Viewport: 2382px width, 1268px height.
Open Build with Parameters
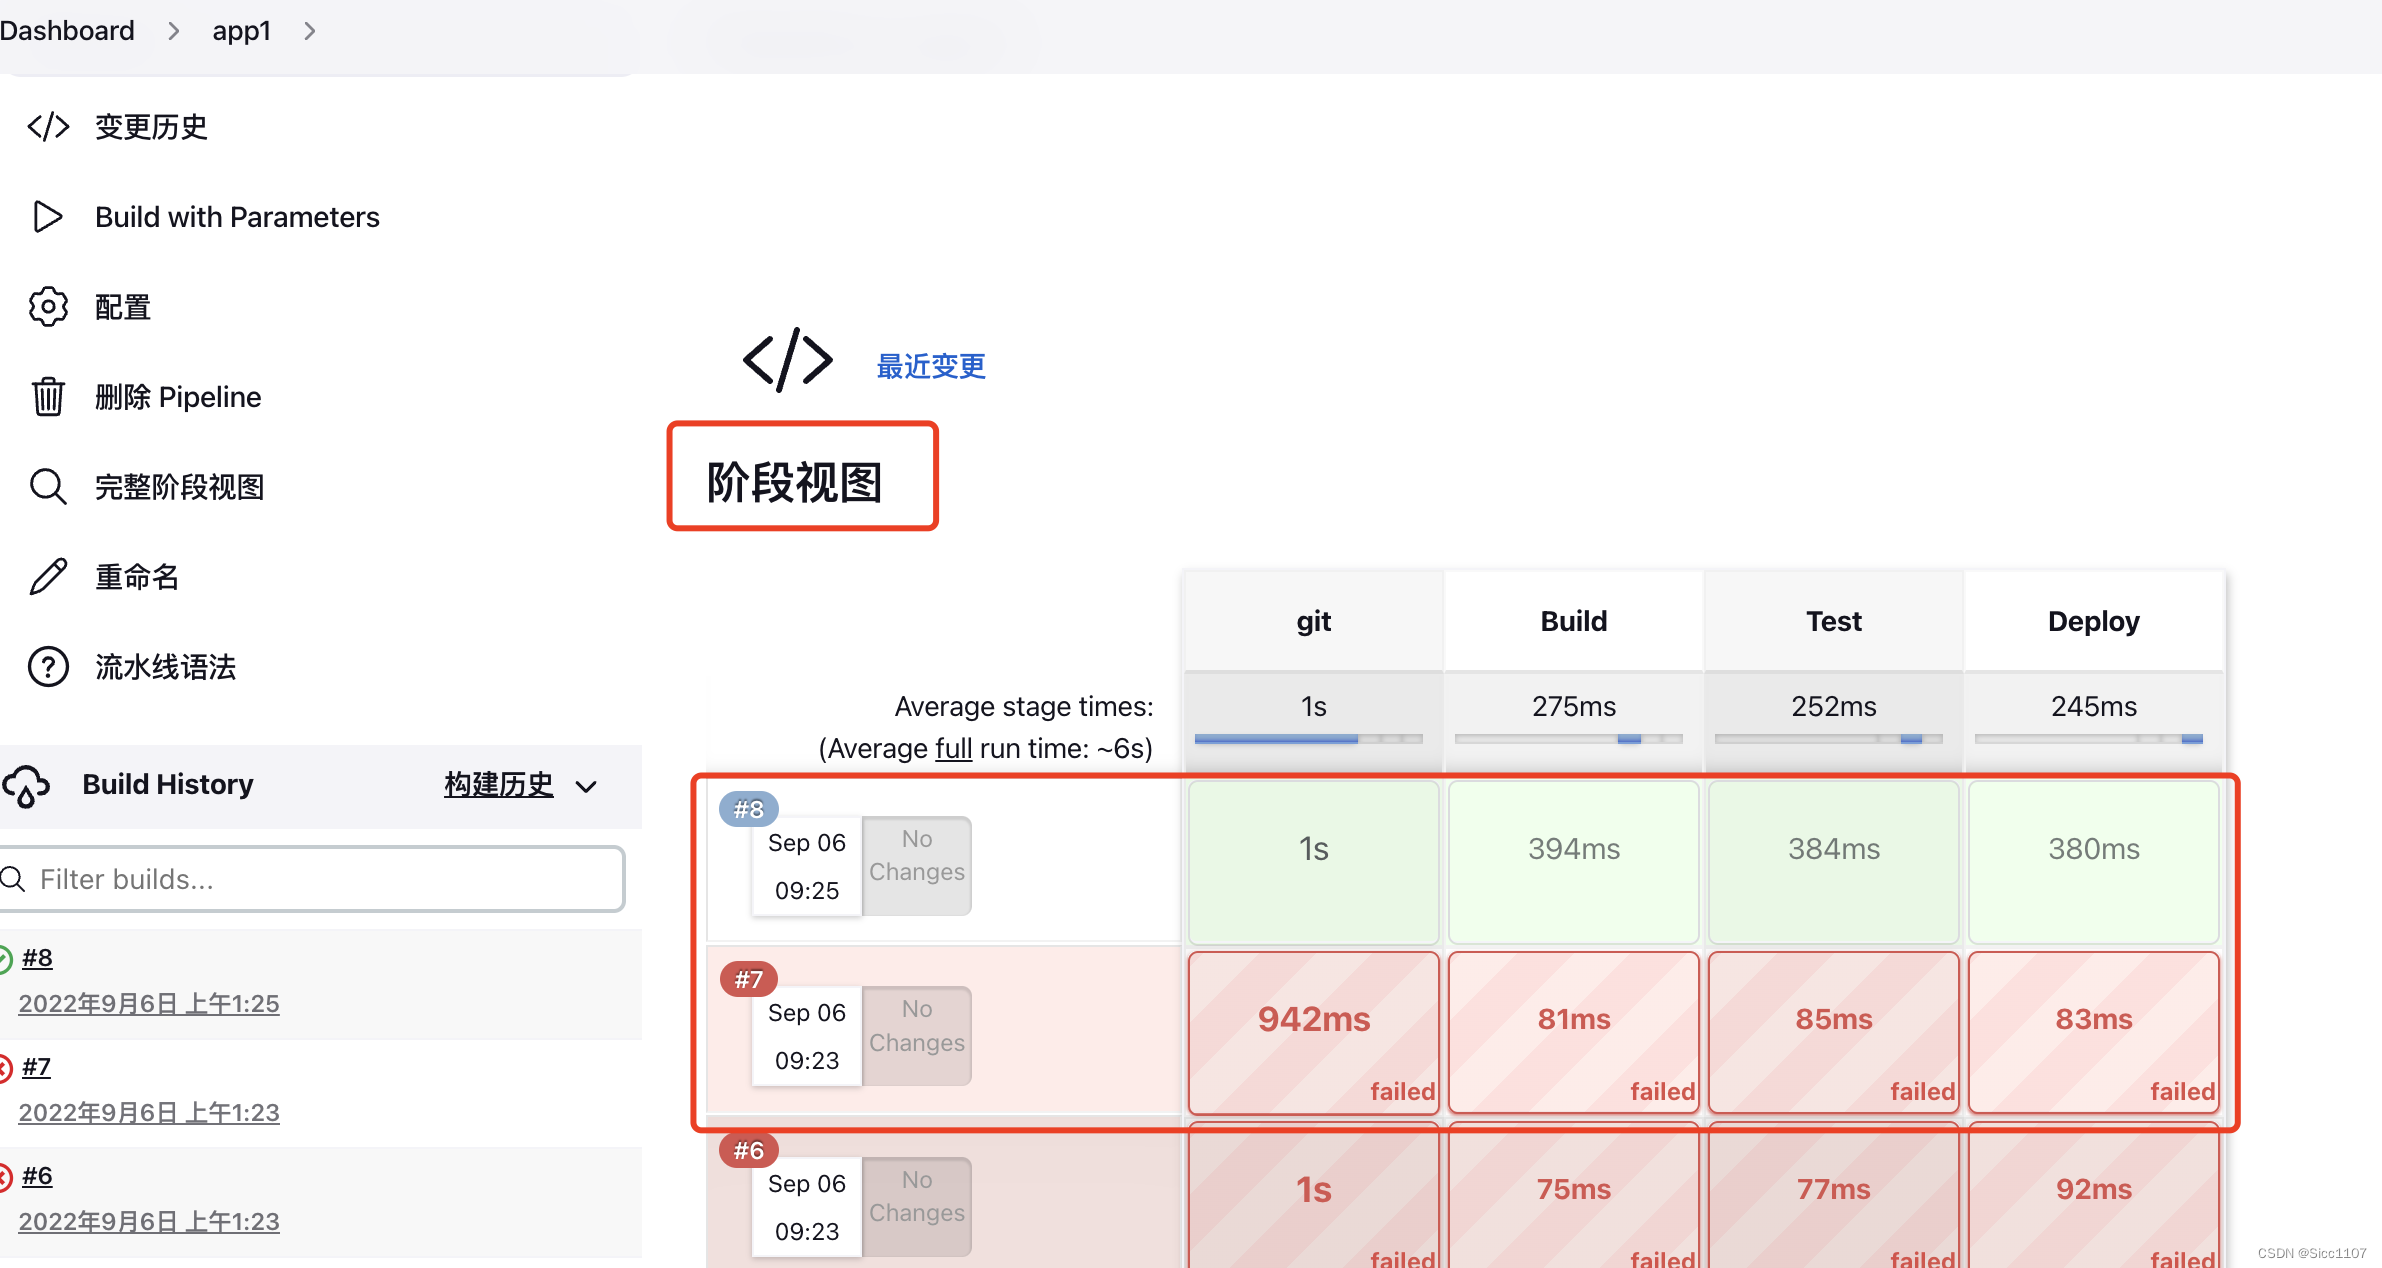(x=237, y=217)
